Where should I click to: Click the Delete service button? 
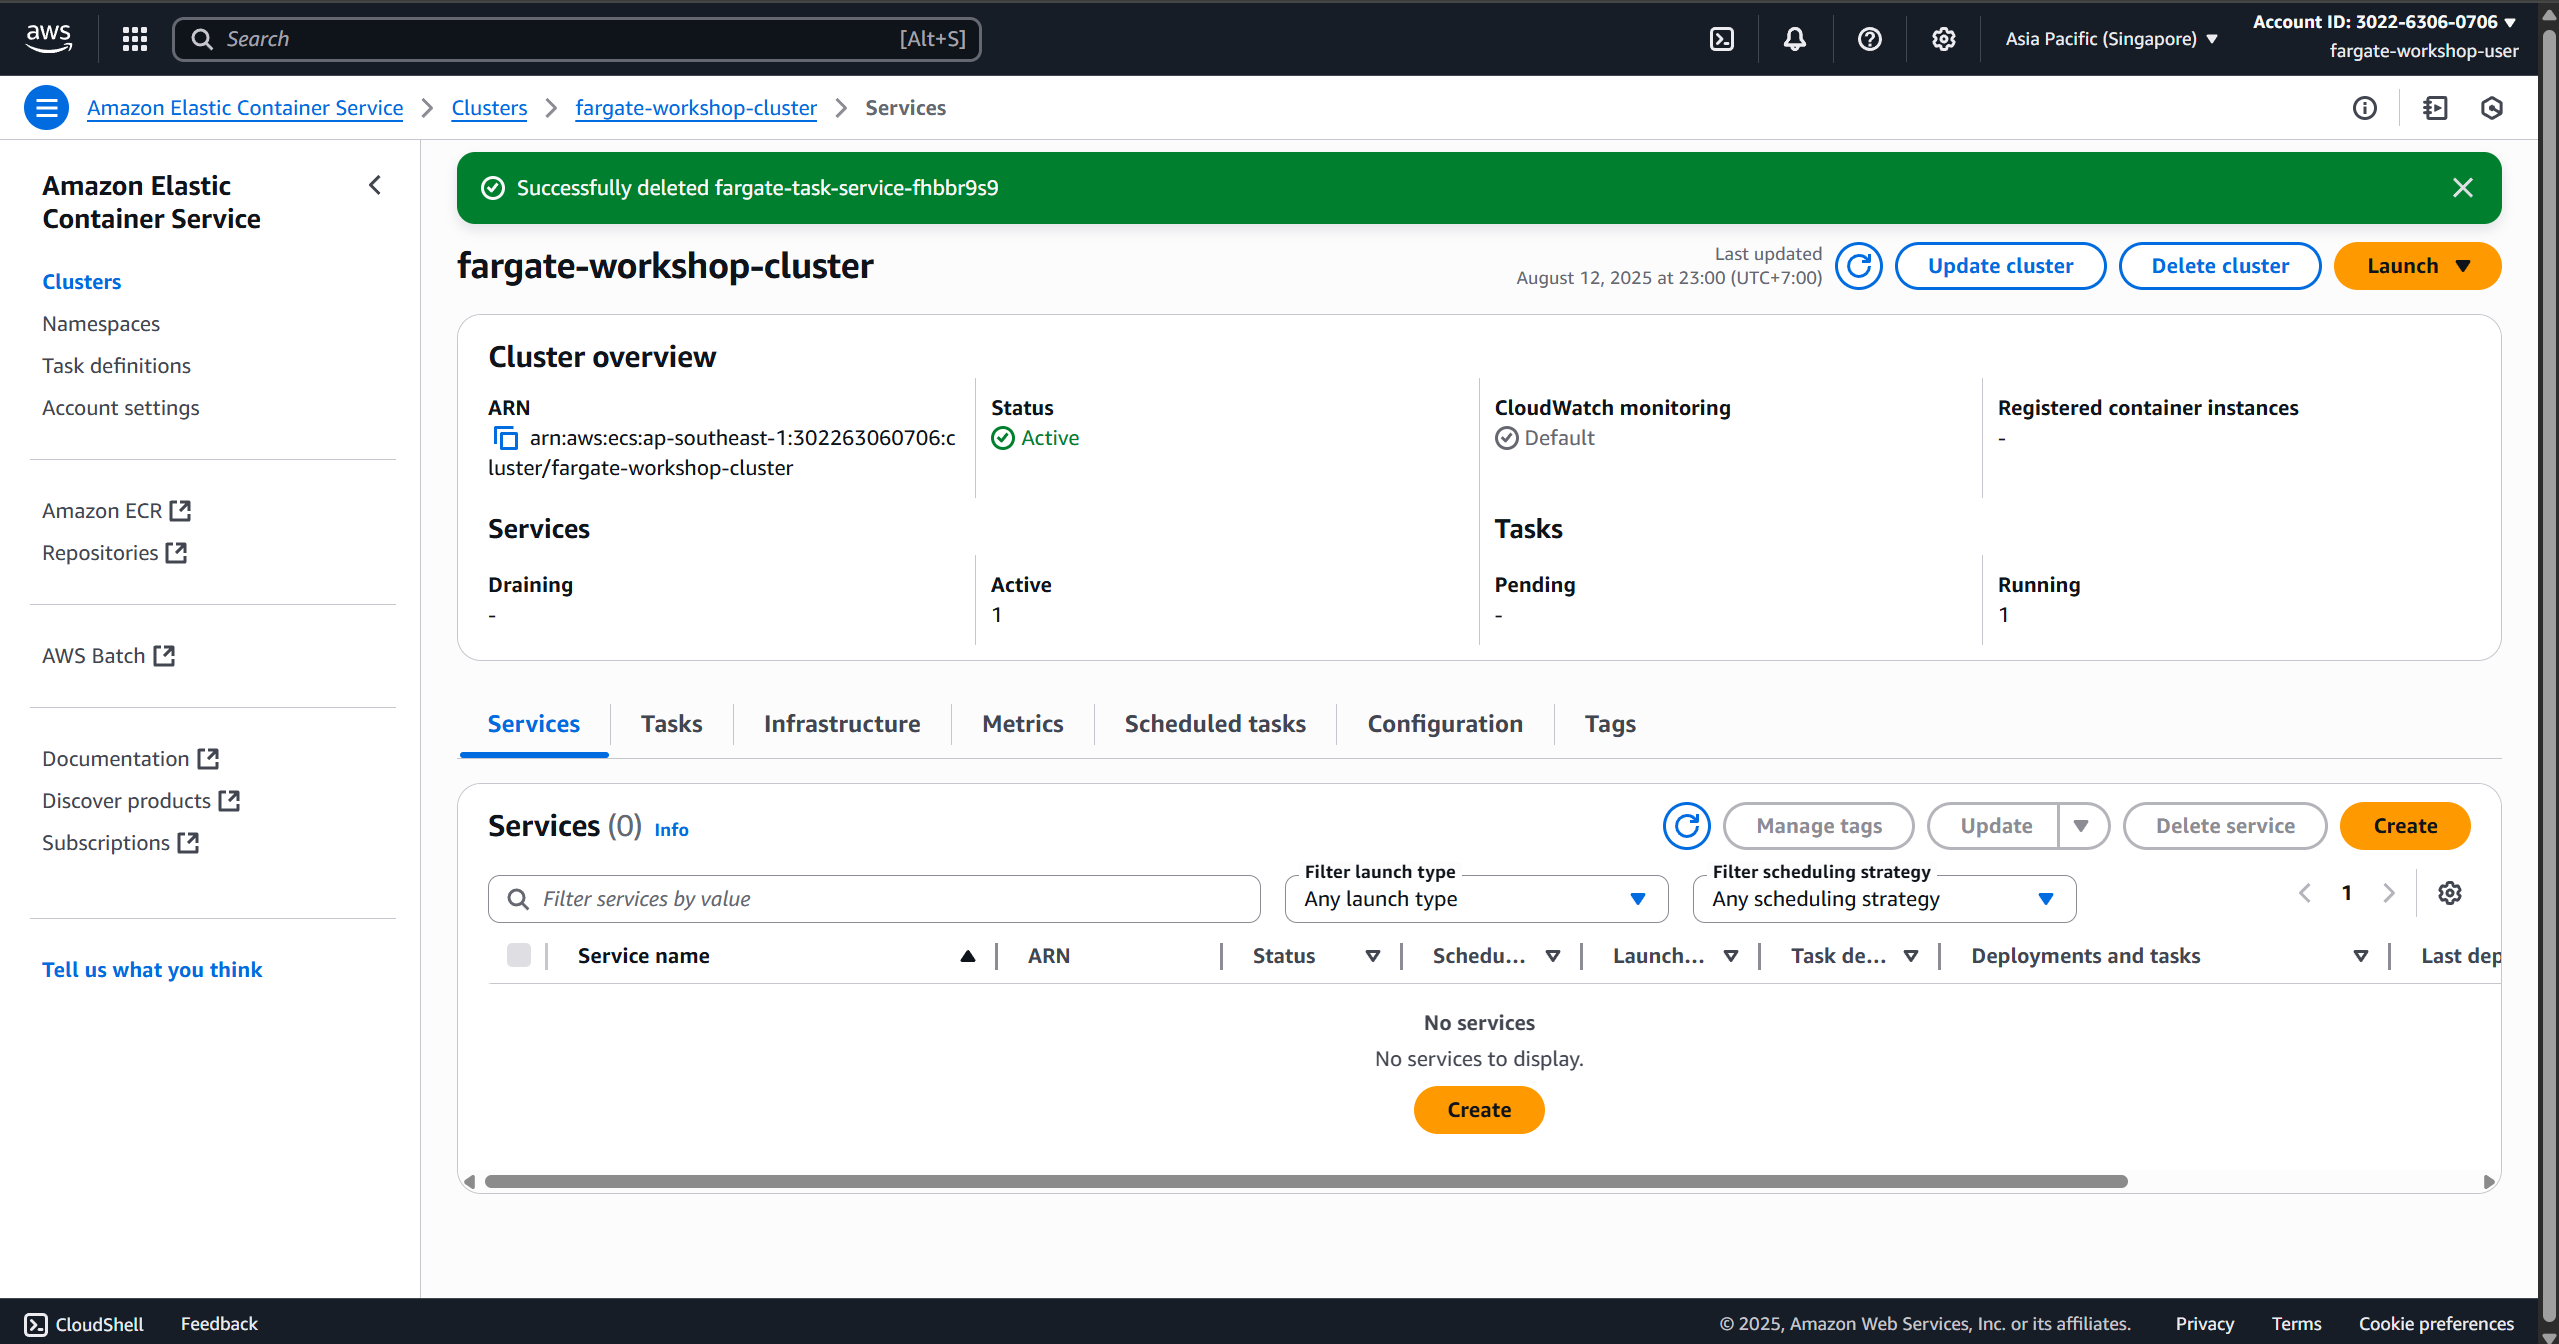2225,826
